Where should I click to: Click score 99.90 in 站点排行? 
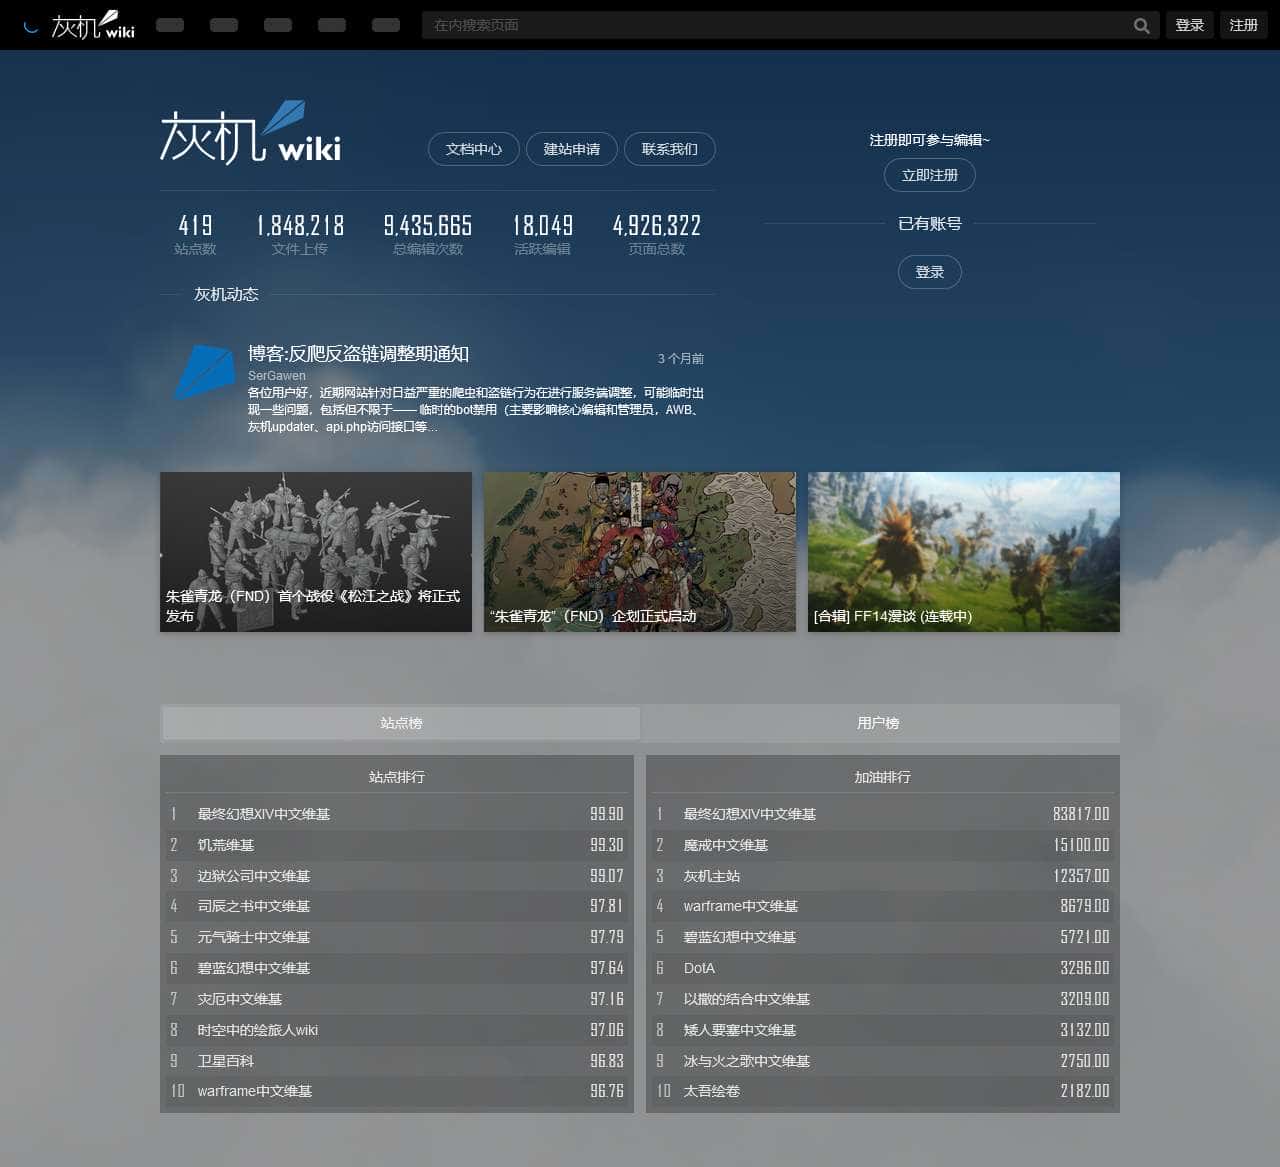pos(606,814)
